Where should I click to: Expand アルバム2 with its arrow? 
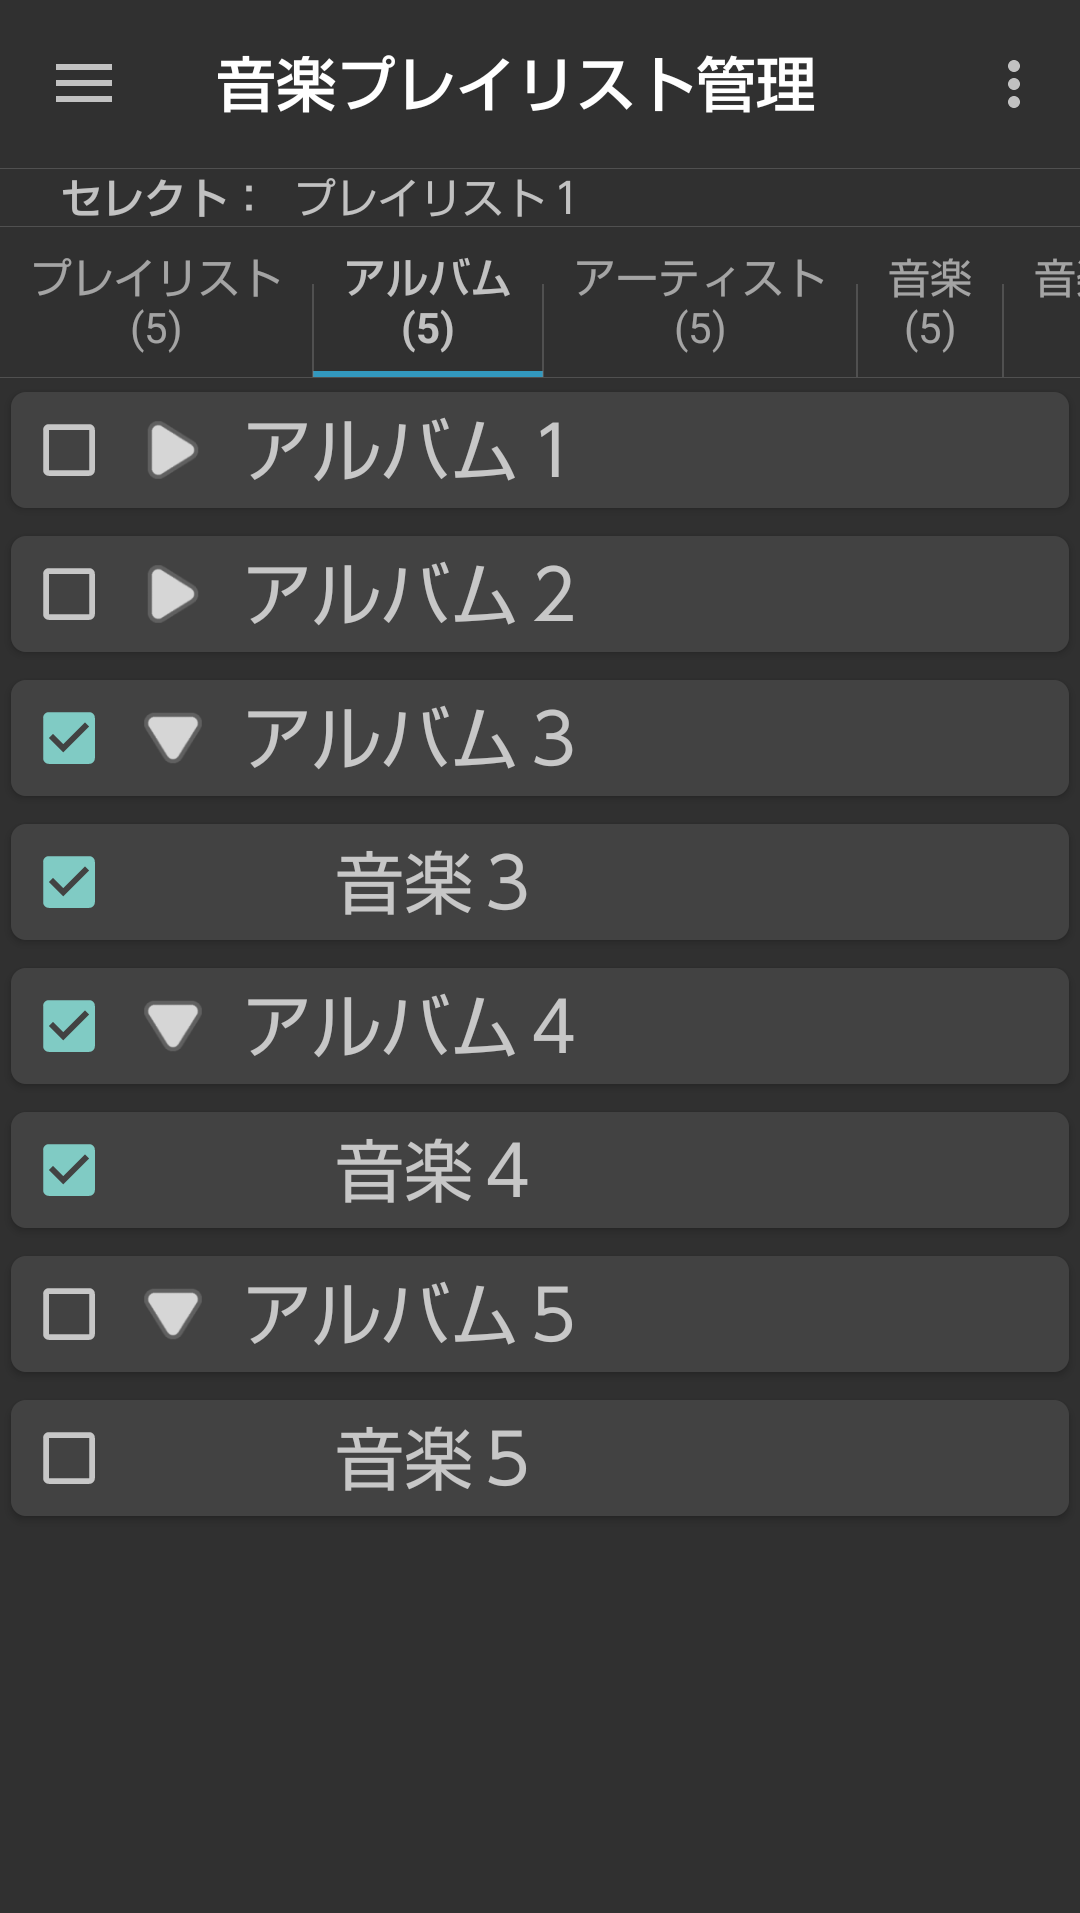coord(172,594)
